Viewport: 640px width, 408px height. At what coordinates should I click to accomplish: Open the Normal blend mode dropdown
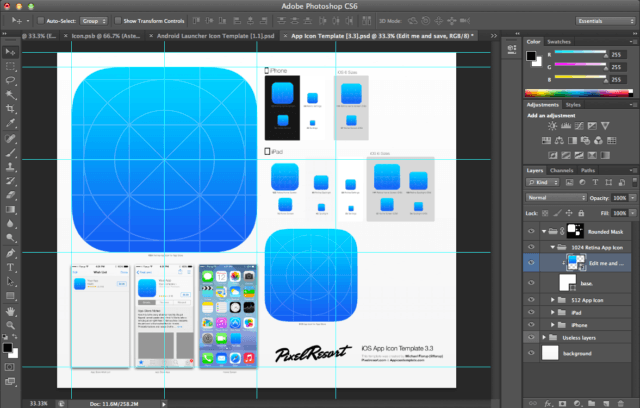click(556, 198)
